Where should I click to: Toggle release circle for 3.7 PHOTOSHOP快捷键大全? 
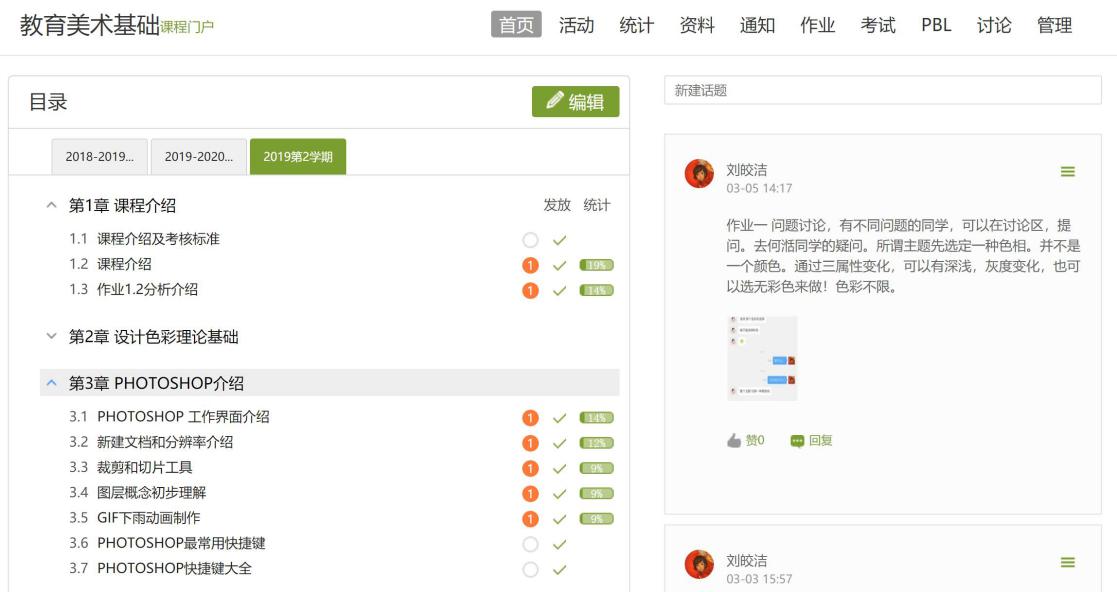530,569
